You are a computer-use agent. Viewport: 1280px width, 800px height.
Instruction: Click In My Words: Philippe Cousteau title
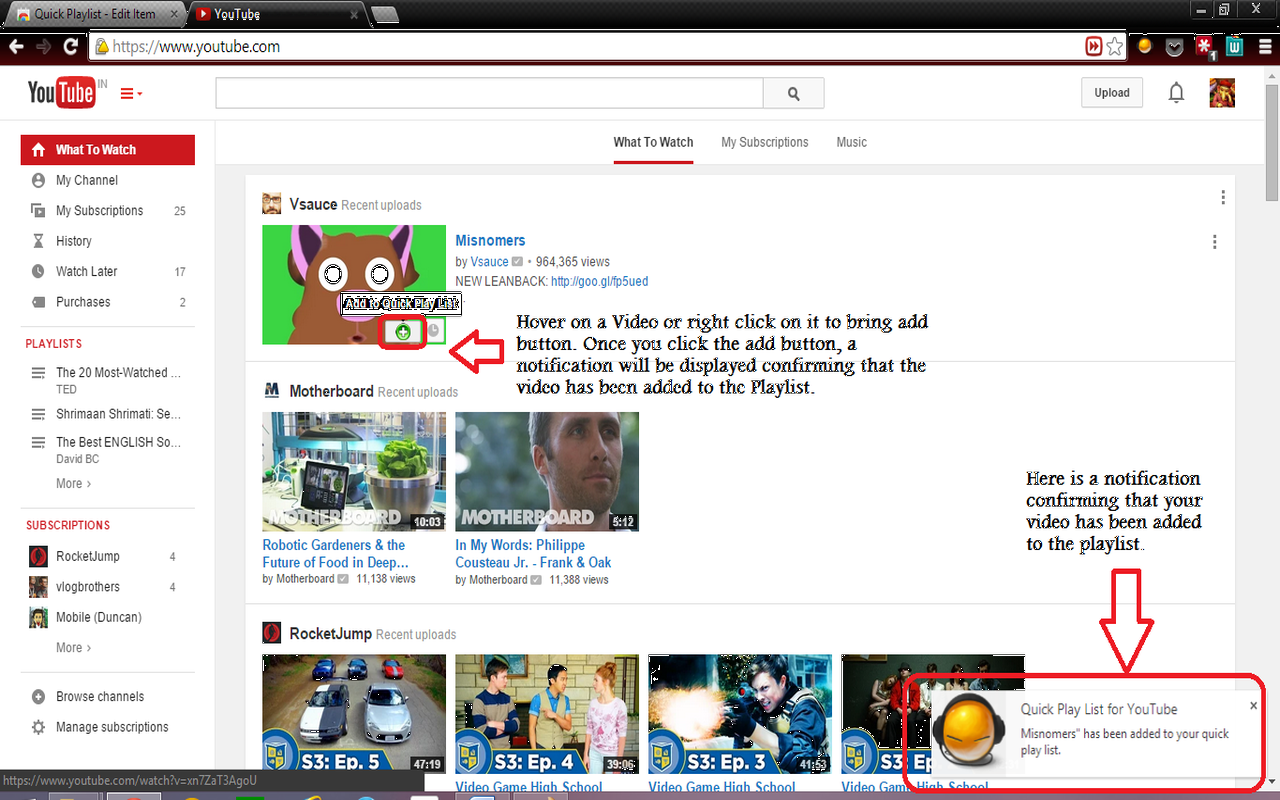533,554
